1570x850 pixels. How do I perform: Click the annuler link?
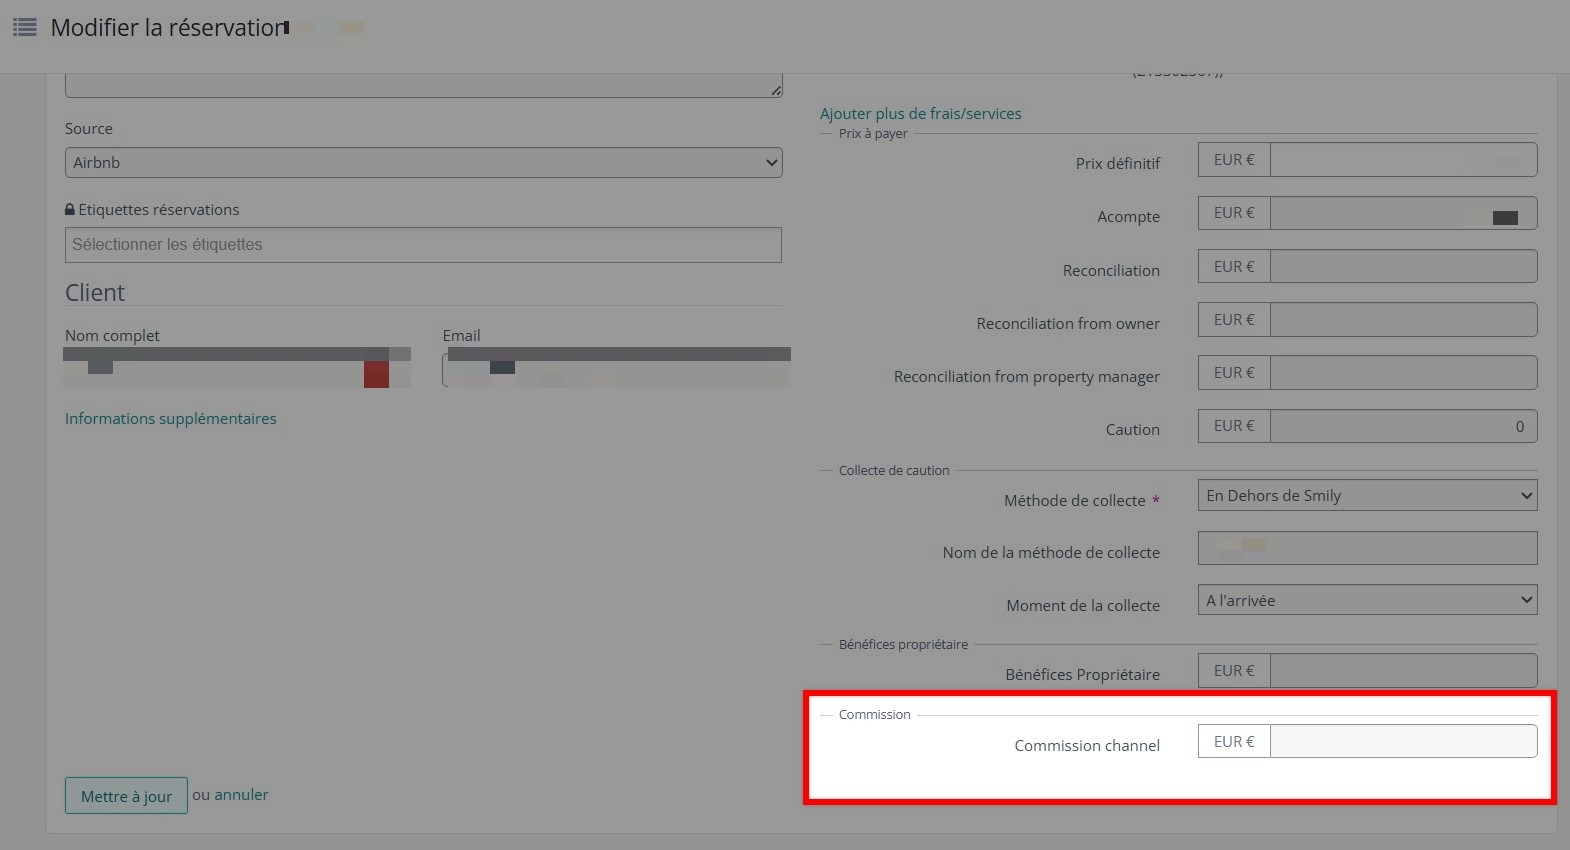(241, 795)
